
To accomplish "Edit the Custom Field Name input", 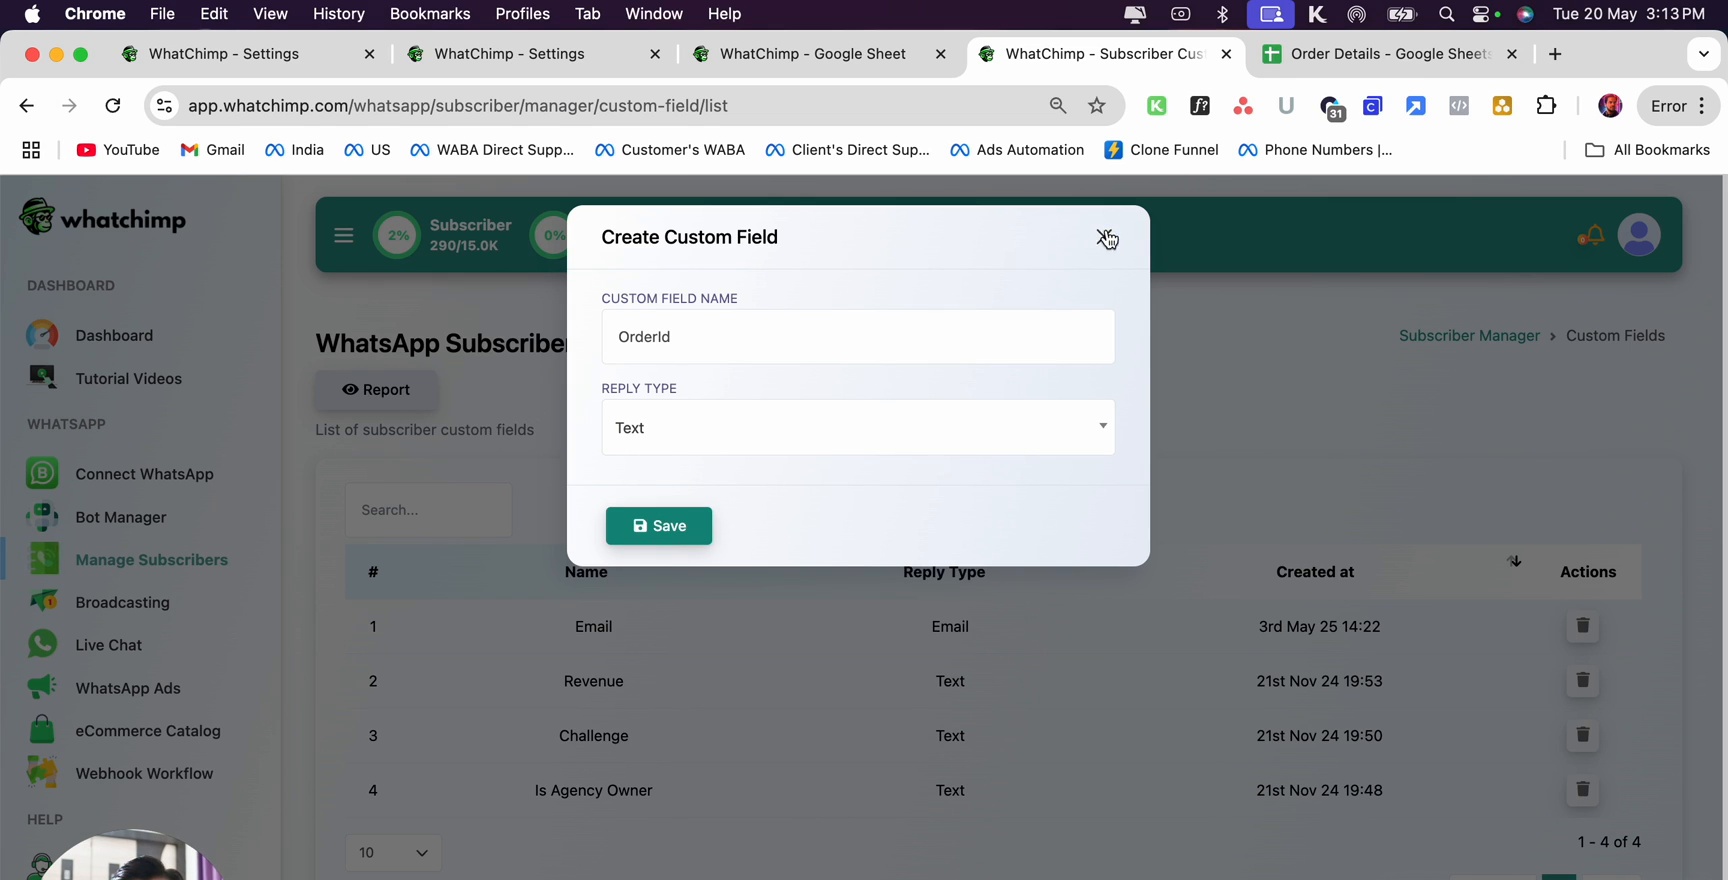I will pyautogui.click(x=858, y=337).
